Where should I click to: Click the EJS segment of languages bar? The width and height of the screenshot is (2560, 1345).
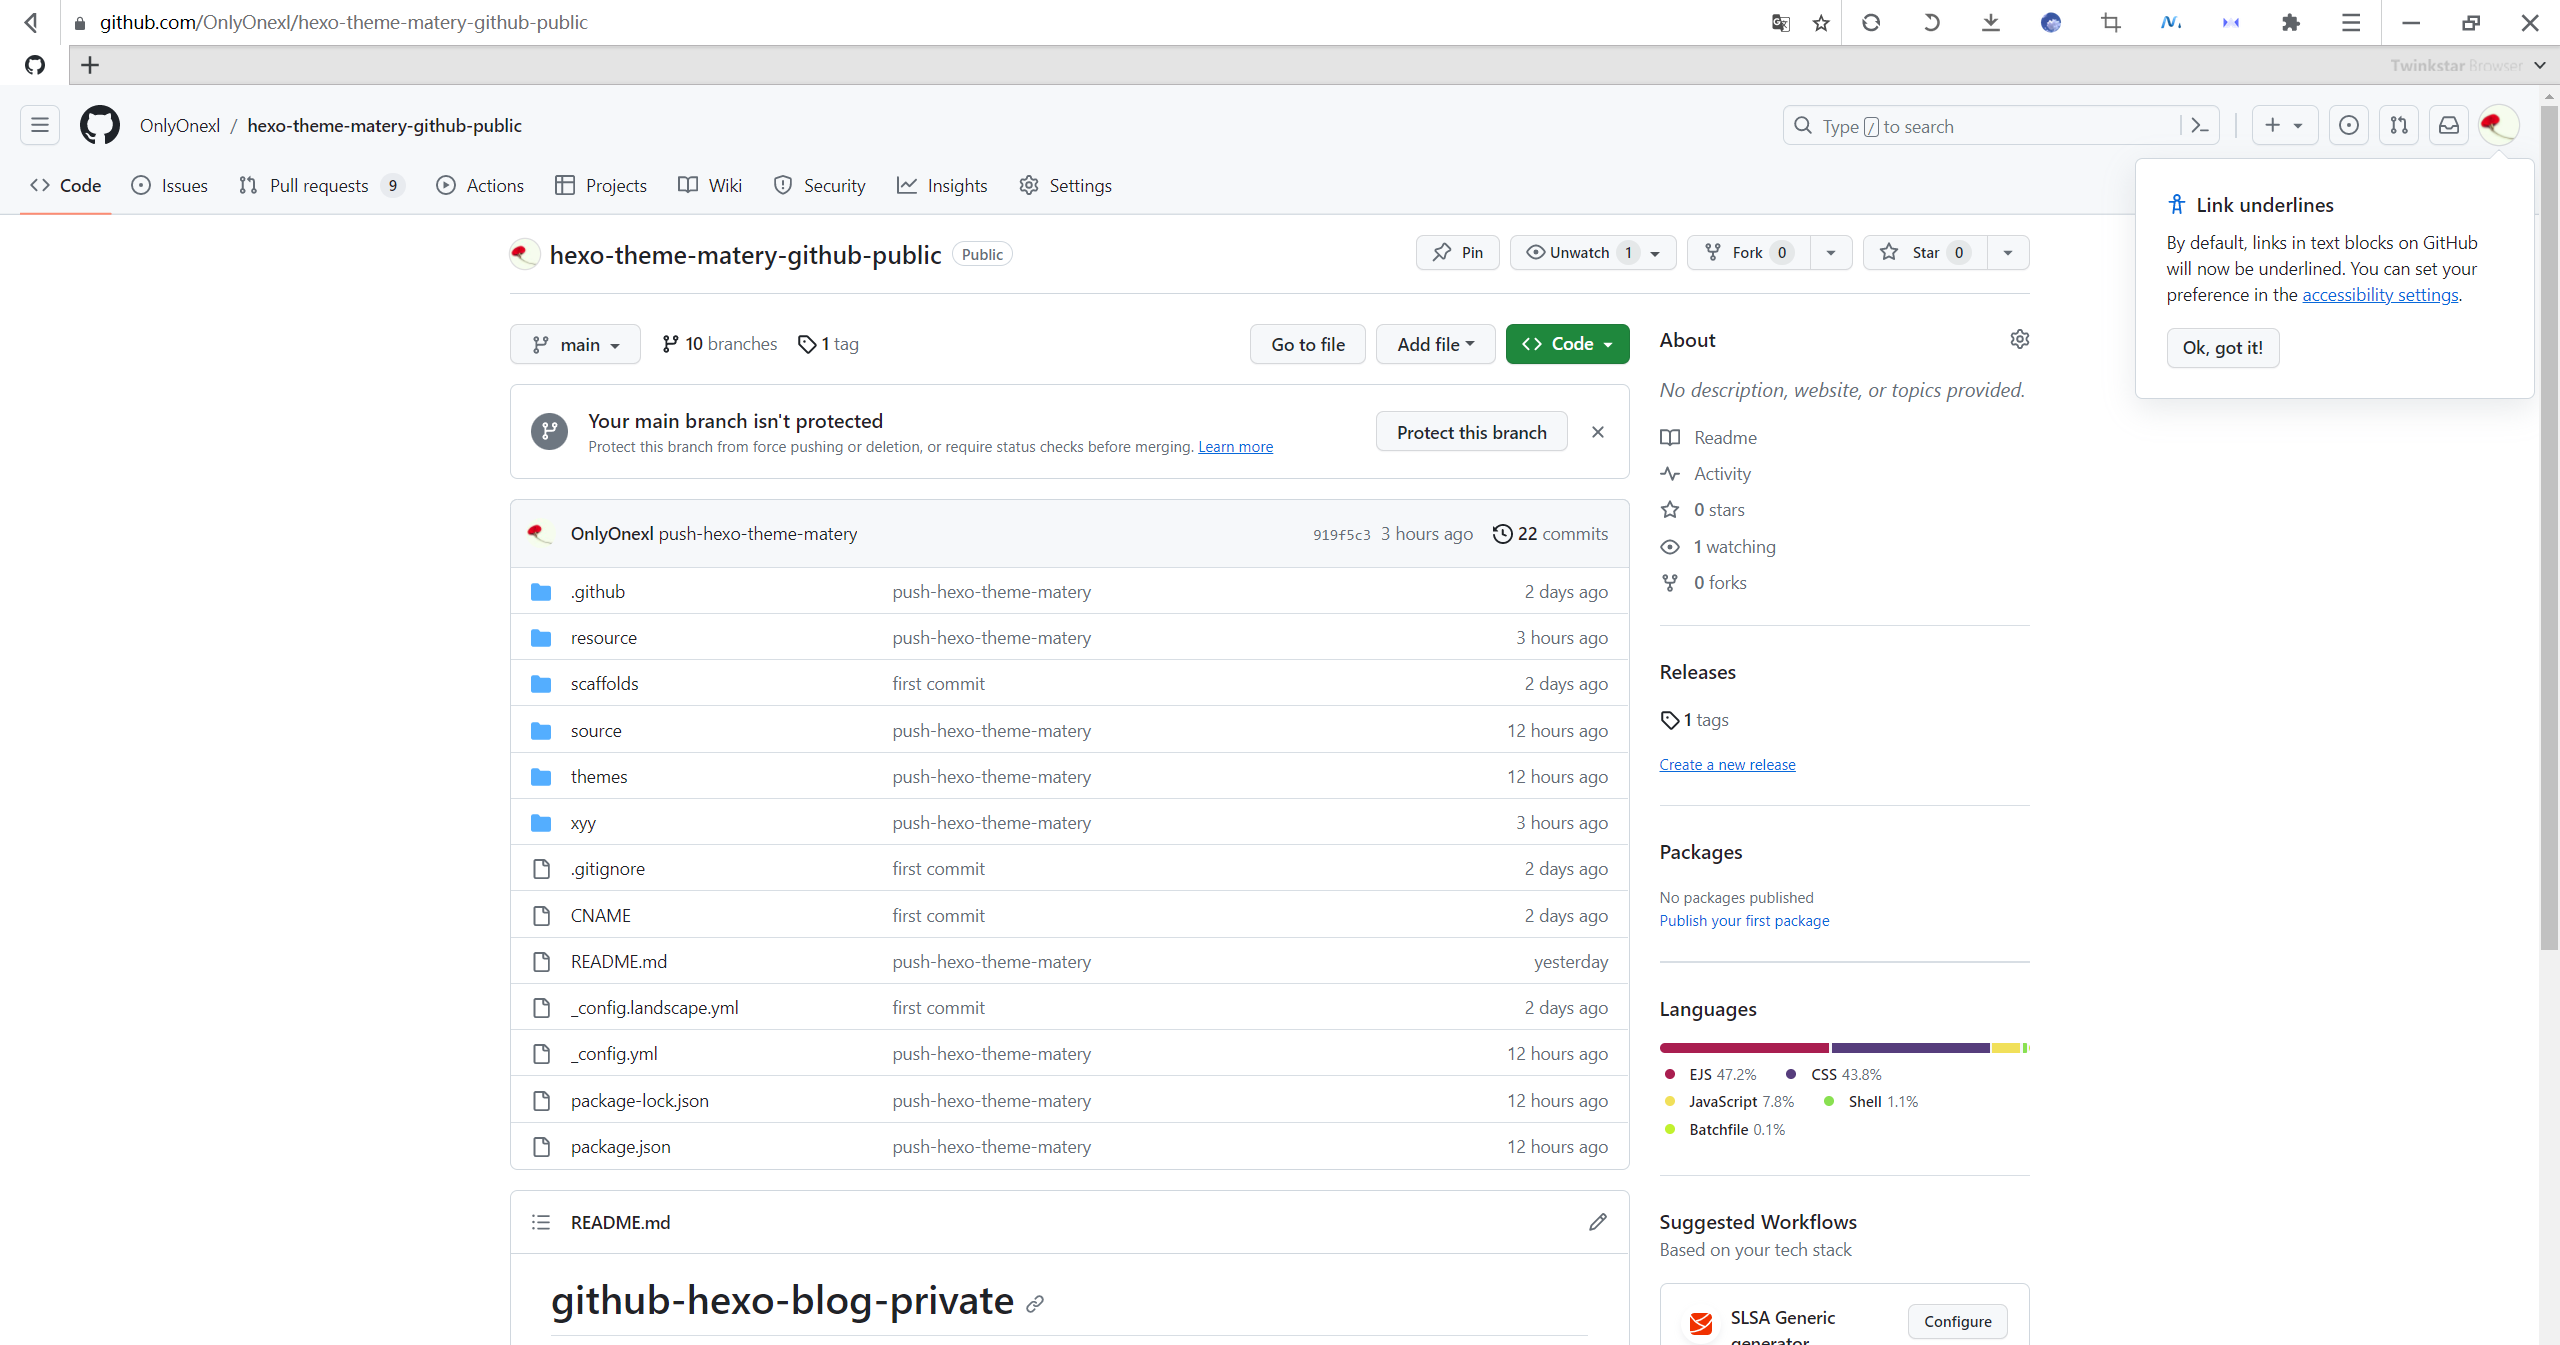(x=1744, y=1048)
